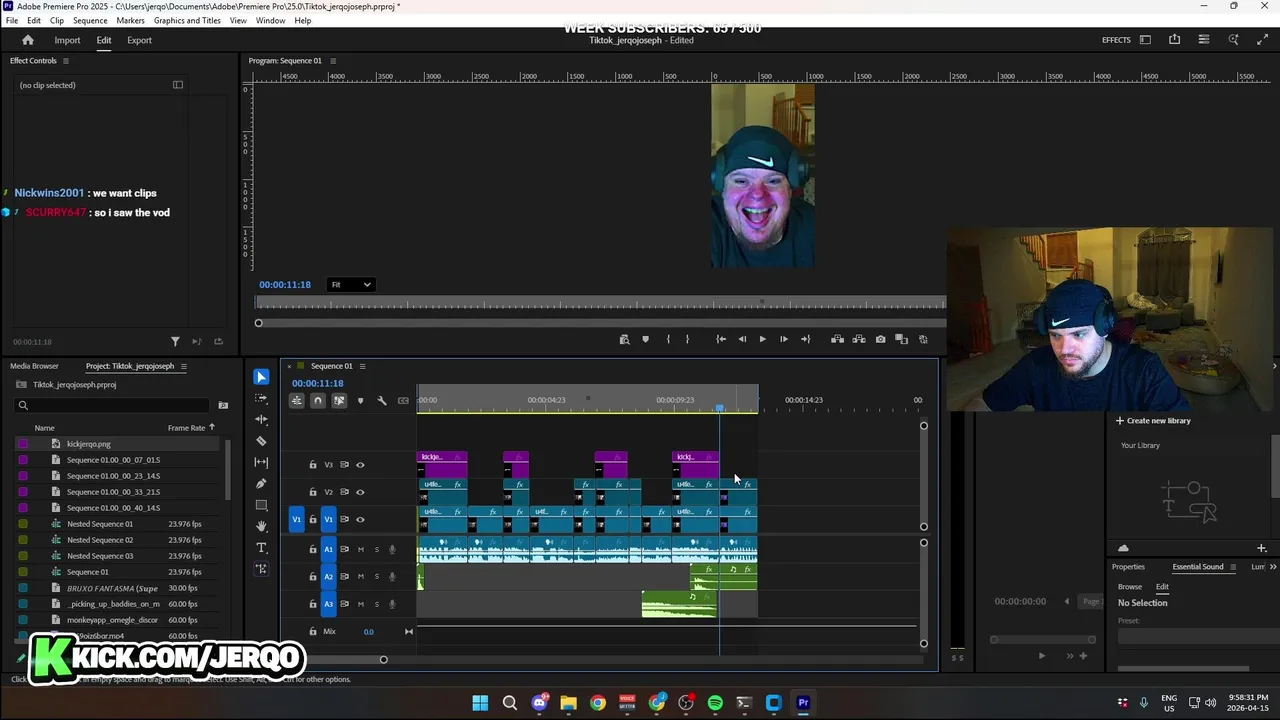Viewport: 1280px width, 720px height.
Task: Click the Extract button
Action: tap(858, 339)
